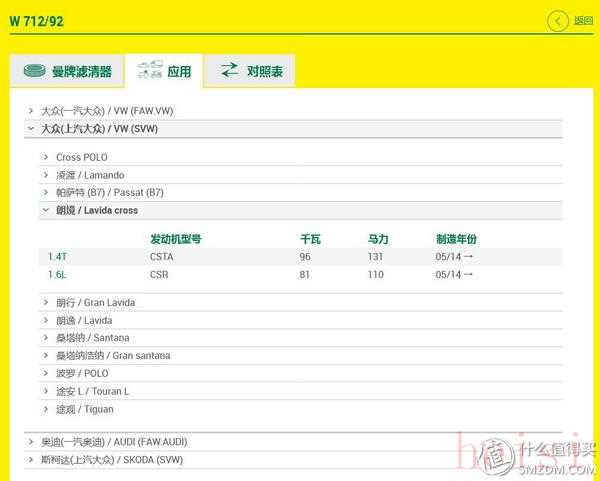Click the 返回 link
Image resolution: width=600 pixels, height=481 pixels.
pos(583,20)
